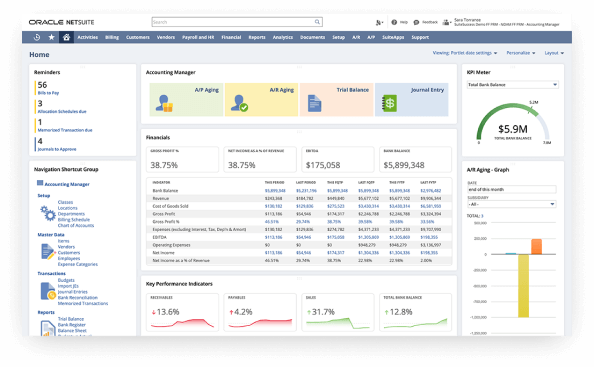Viewport: 594px width, 367px height.
Task: Go to the Home dashboard icon
Action: click(66, 37)
